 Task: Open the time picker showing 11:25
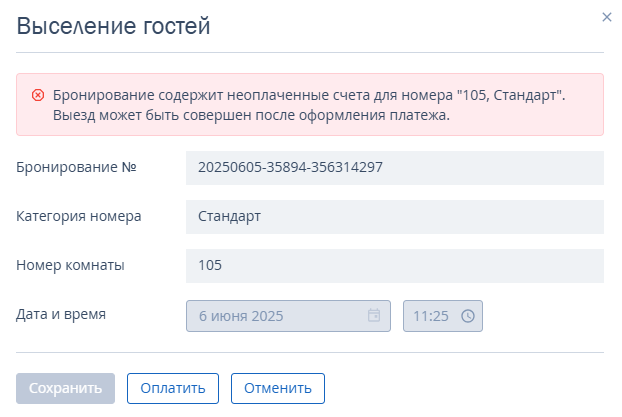click(443, 316)
